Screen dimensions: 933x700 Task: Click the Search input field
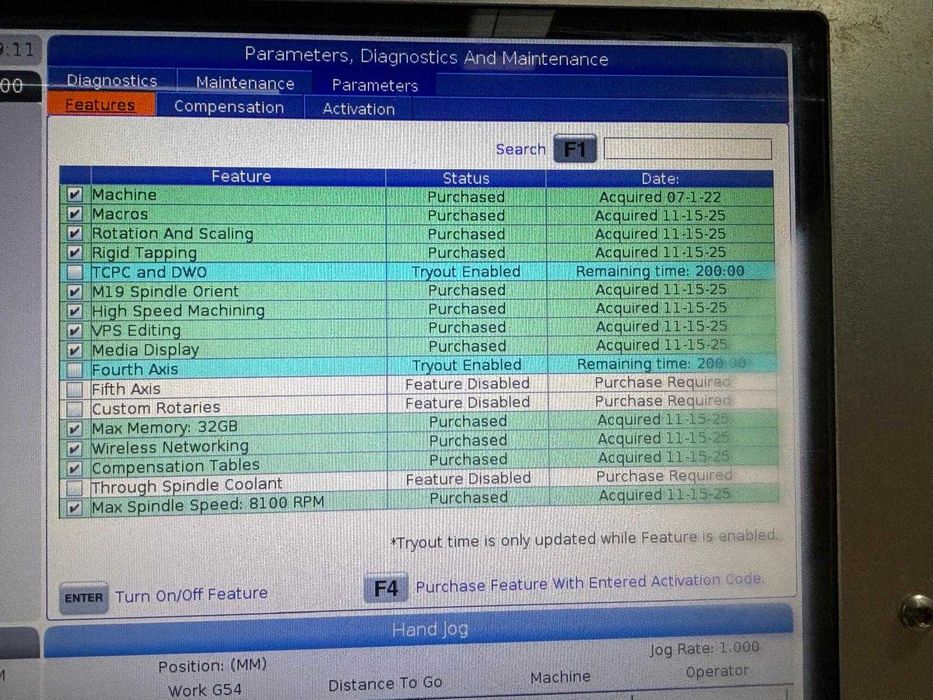(x=688, y=149)
